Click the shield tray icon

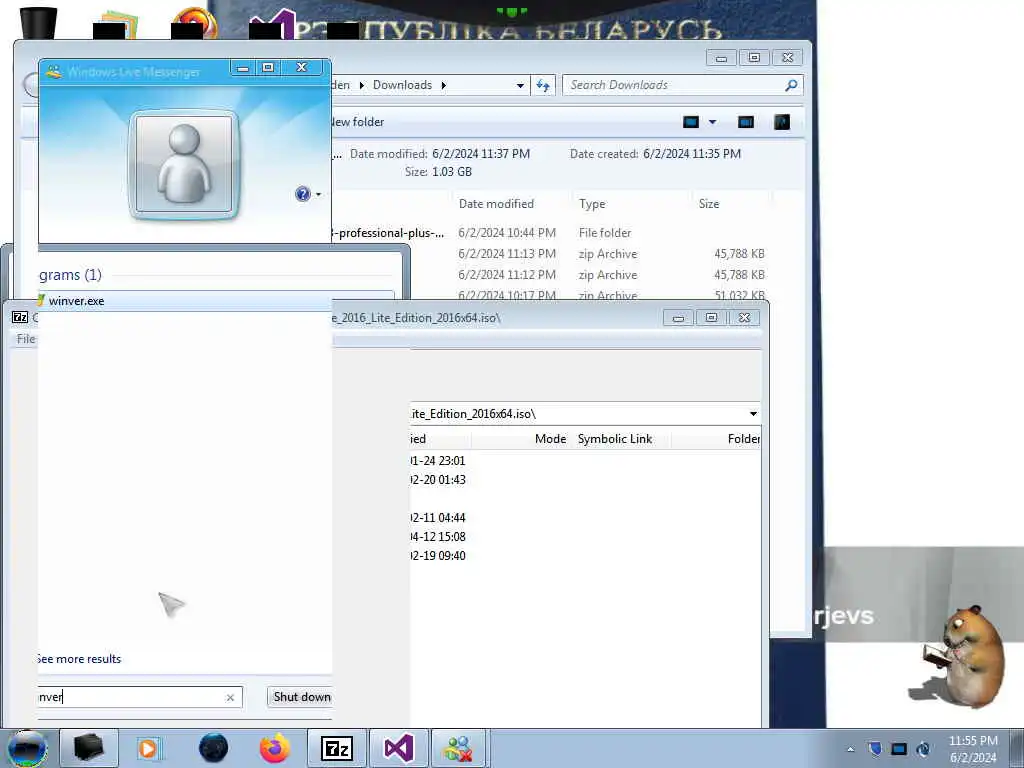[875, 749]
